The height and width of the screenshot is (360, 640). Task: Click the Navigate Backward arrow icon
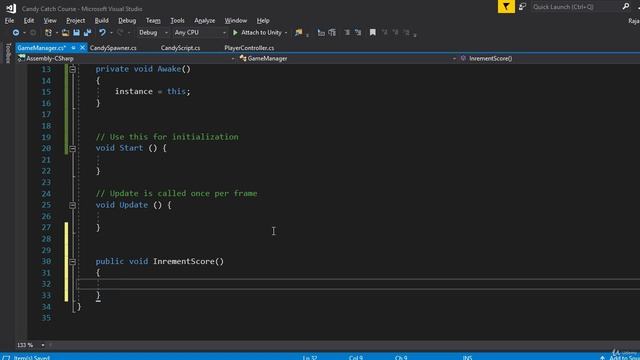point(16,33)
